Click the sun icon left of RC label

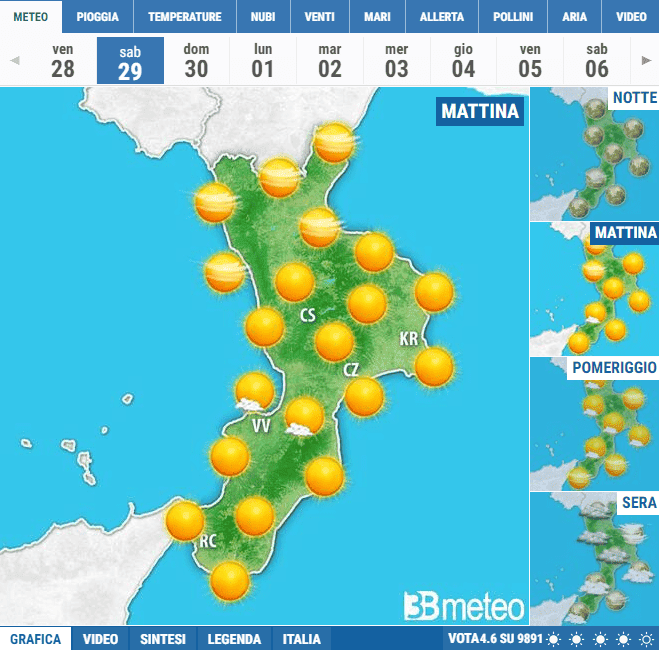185,521
